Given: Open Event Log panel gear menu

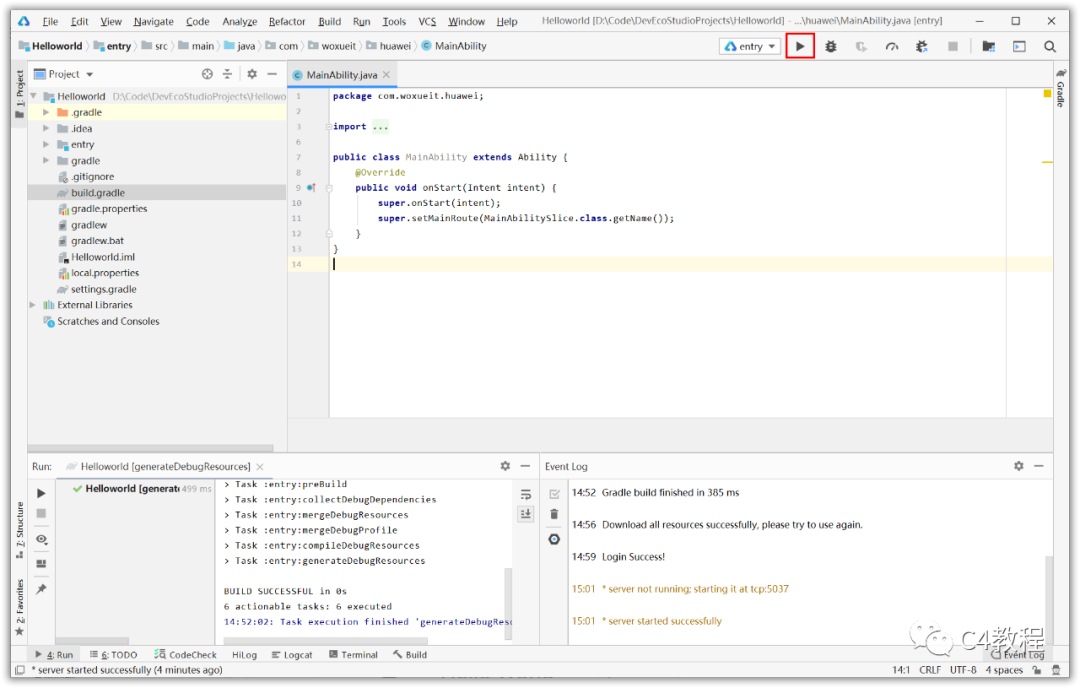Looking at the screenshot, I should 1019,466.
